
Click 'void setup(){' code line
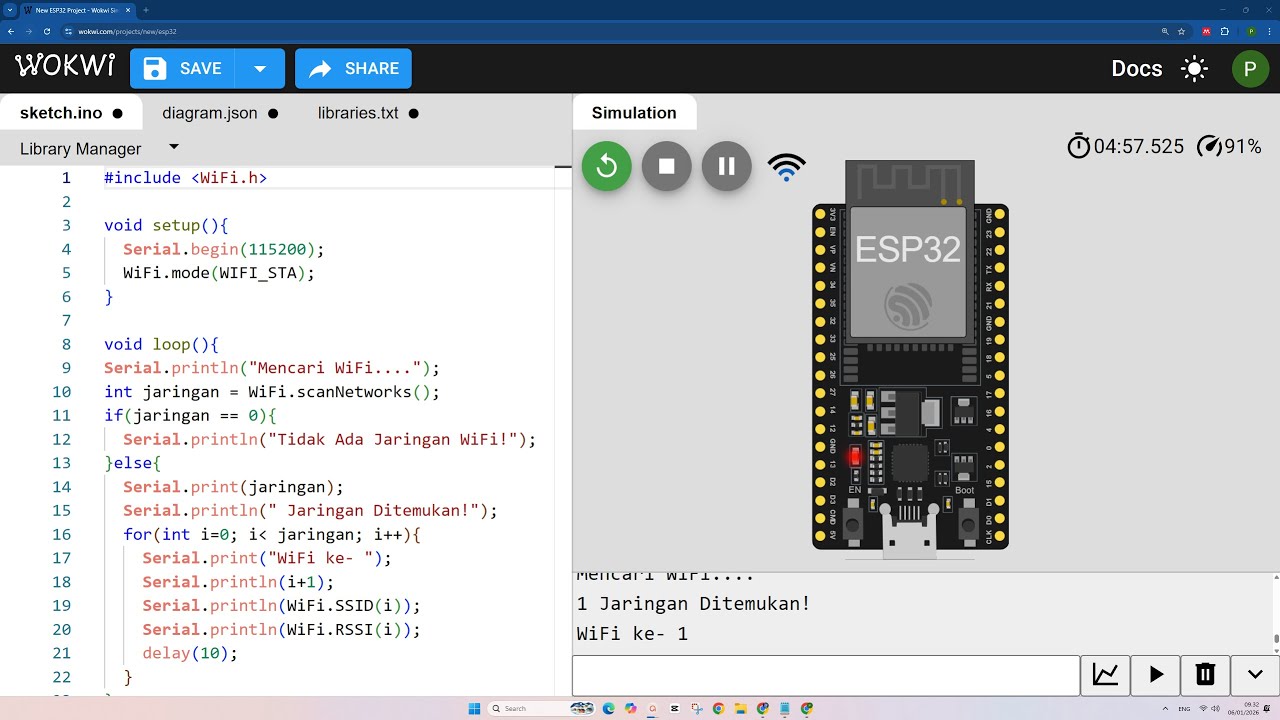tap(166, 226)
